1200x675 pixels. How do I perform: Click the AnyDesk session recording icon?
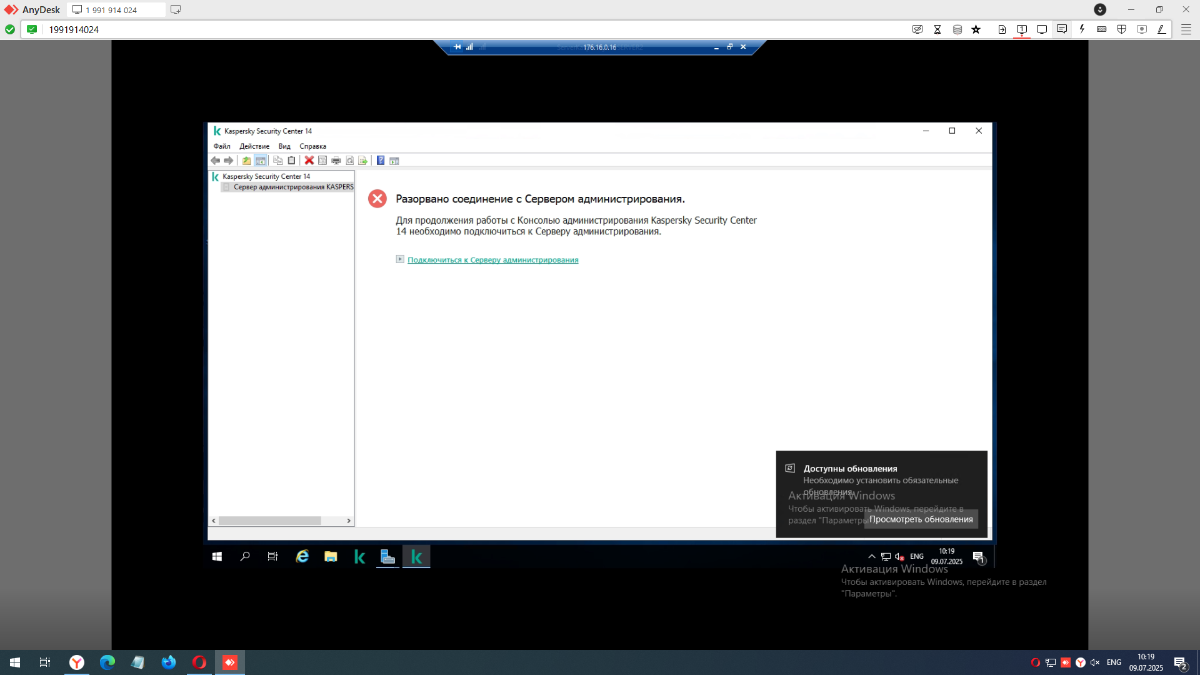(x=1142, y=30)
